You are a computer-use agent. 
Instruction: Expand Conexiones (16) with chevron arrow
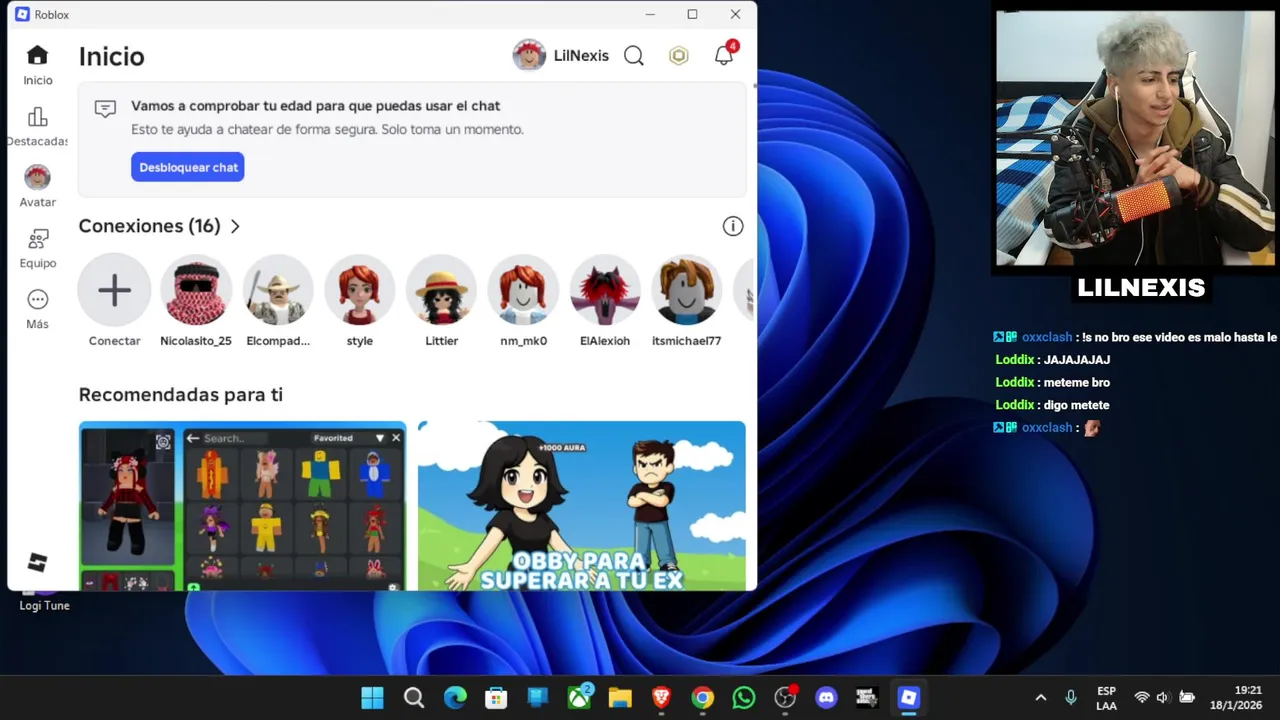235,227
